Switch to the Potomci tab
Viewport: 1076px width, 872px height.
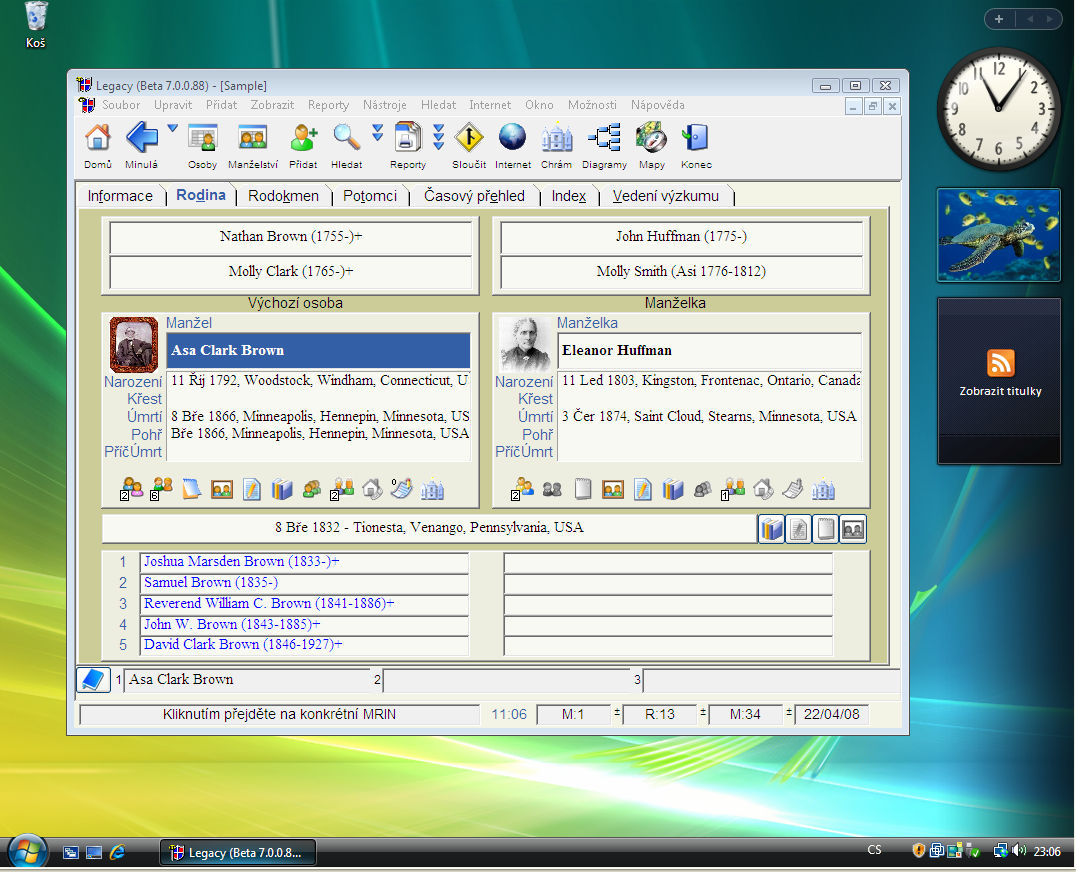pos(370,196)
